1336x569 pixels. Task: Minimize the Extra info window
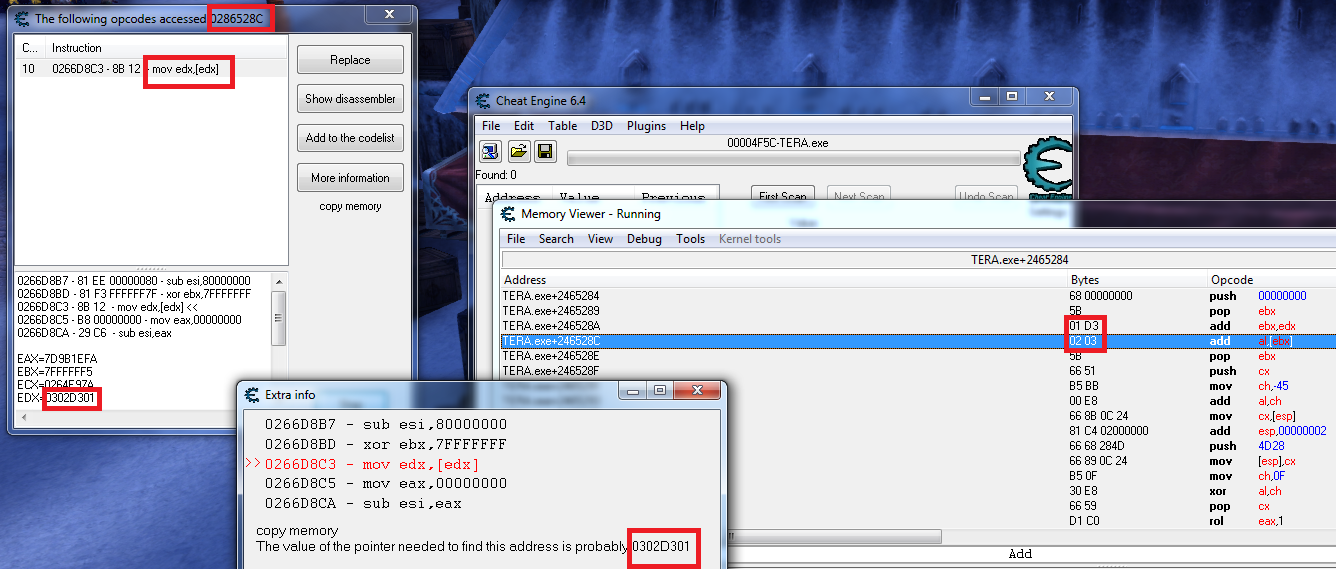click(x=632, y=392)
